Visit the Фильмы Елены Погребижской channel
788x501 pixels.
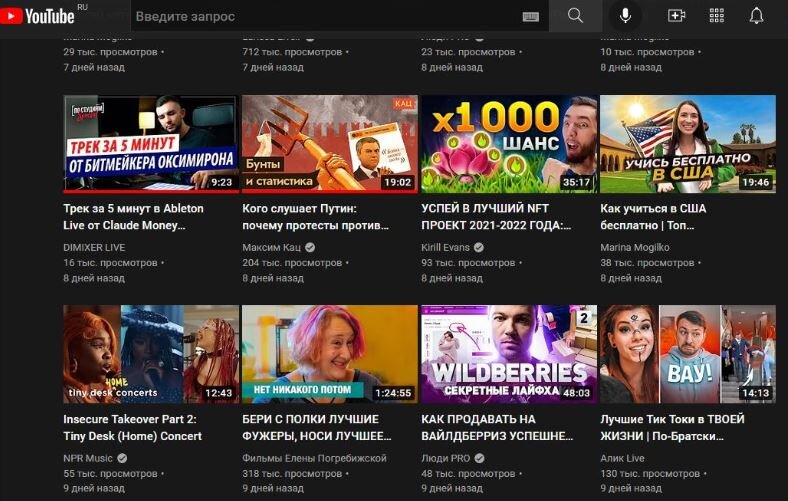tap(314, 458)
